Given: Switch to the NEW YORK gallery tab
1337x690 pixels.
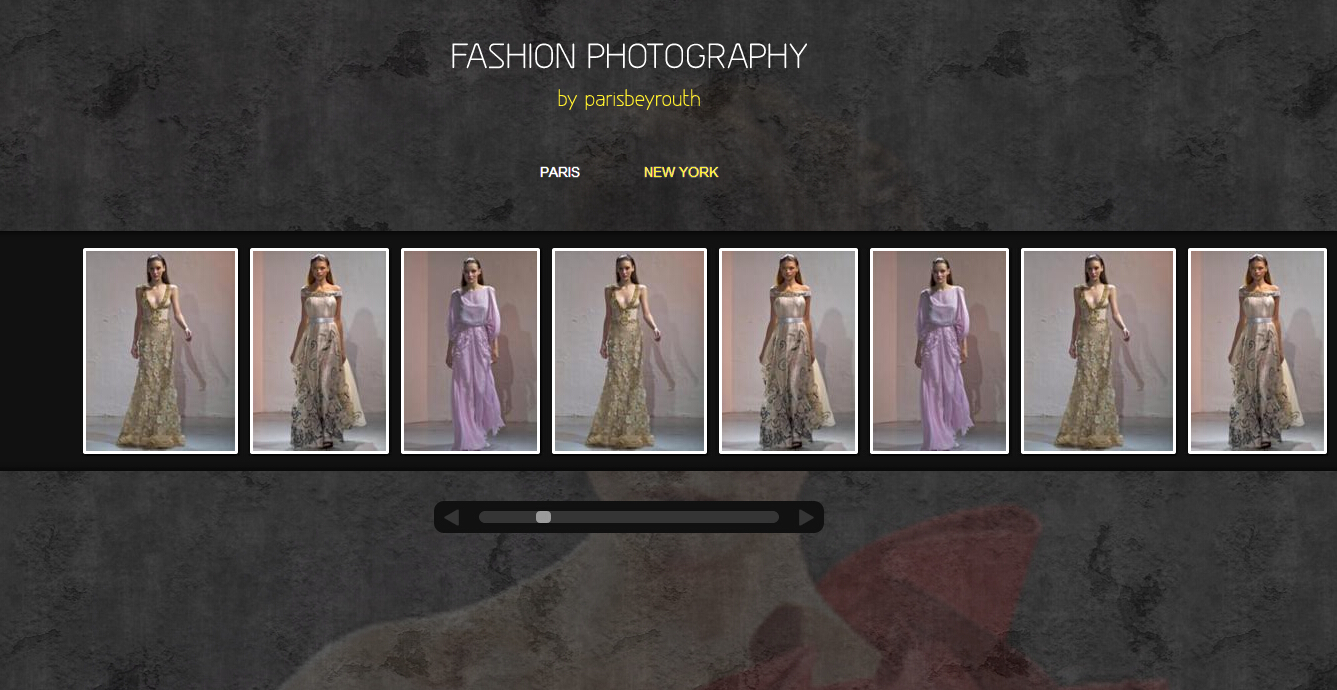Looking at the screenshot, I should pos(681,172).
